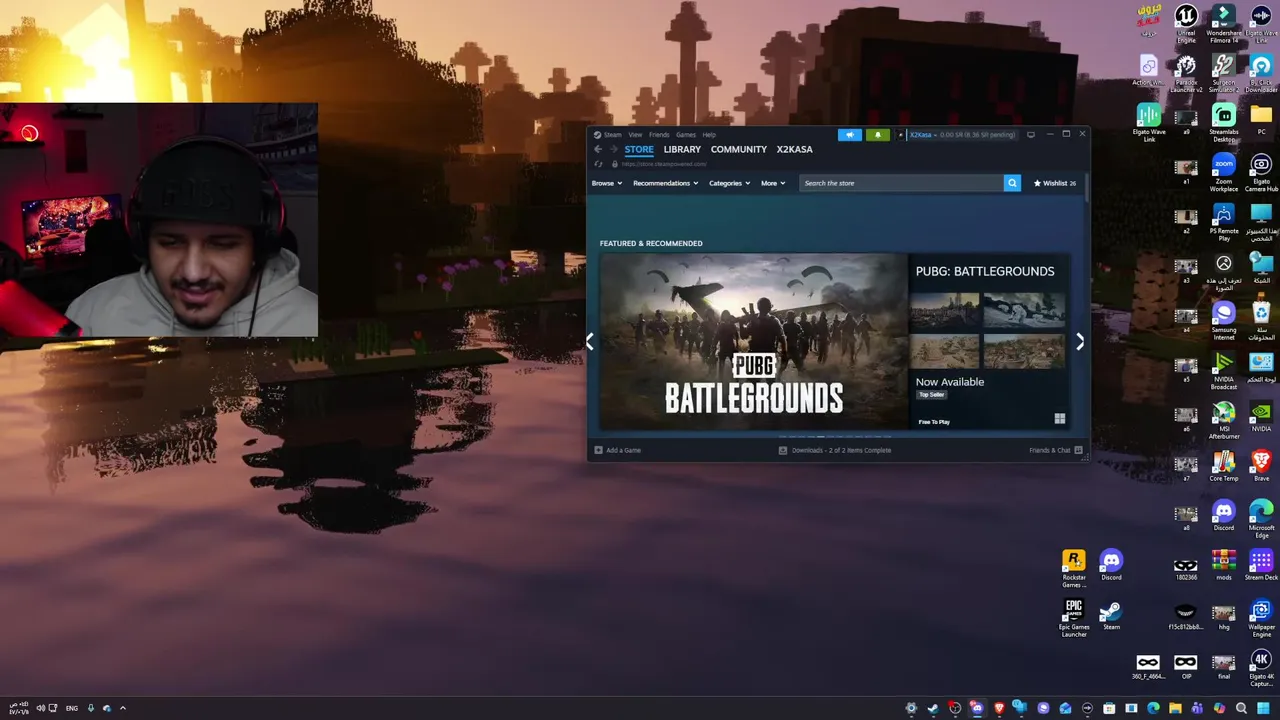The image size is (1280, 720).
Task: Show next featured game with right arrow
Action: coord(1080,342)
